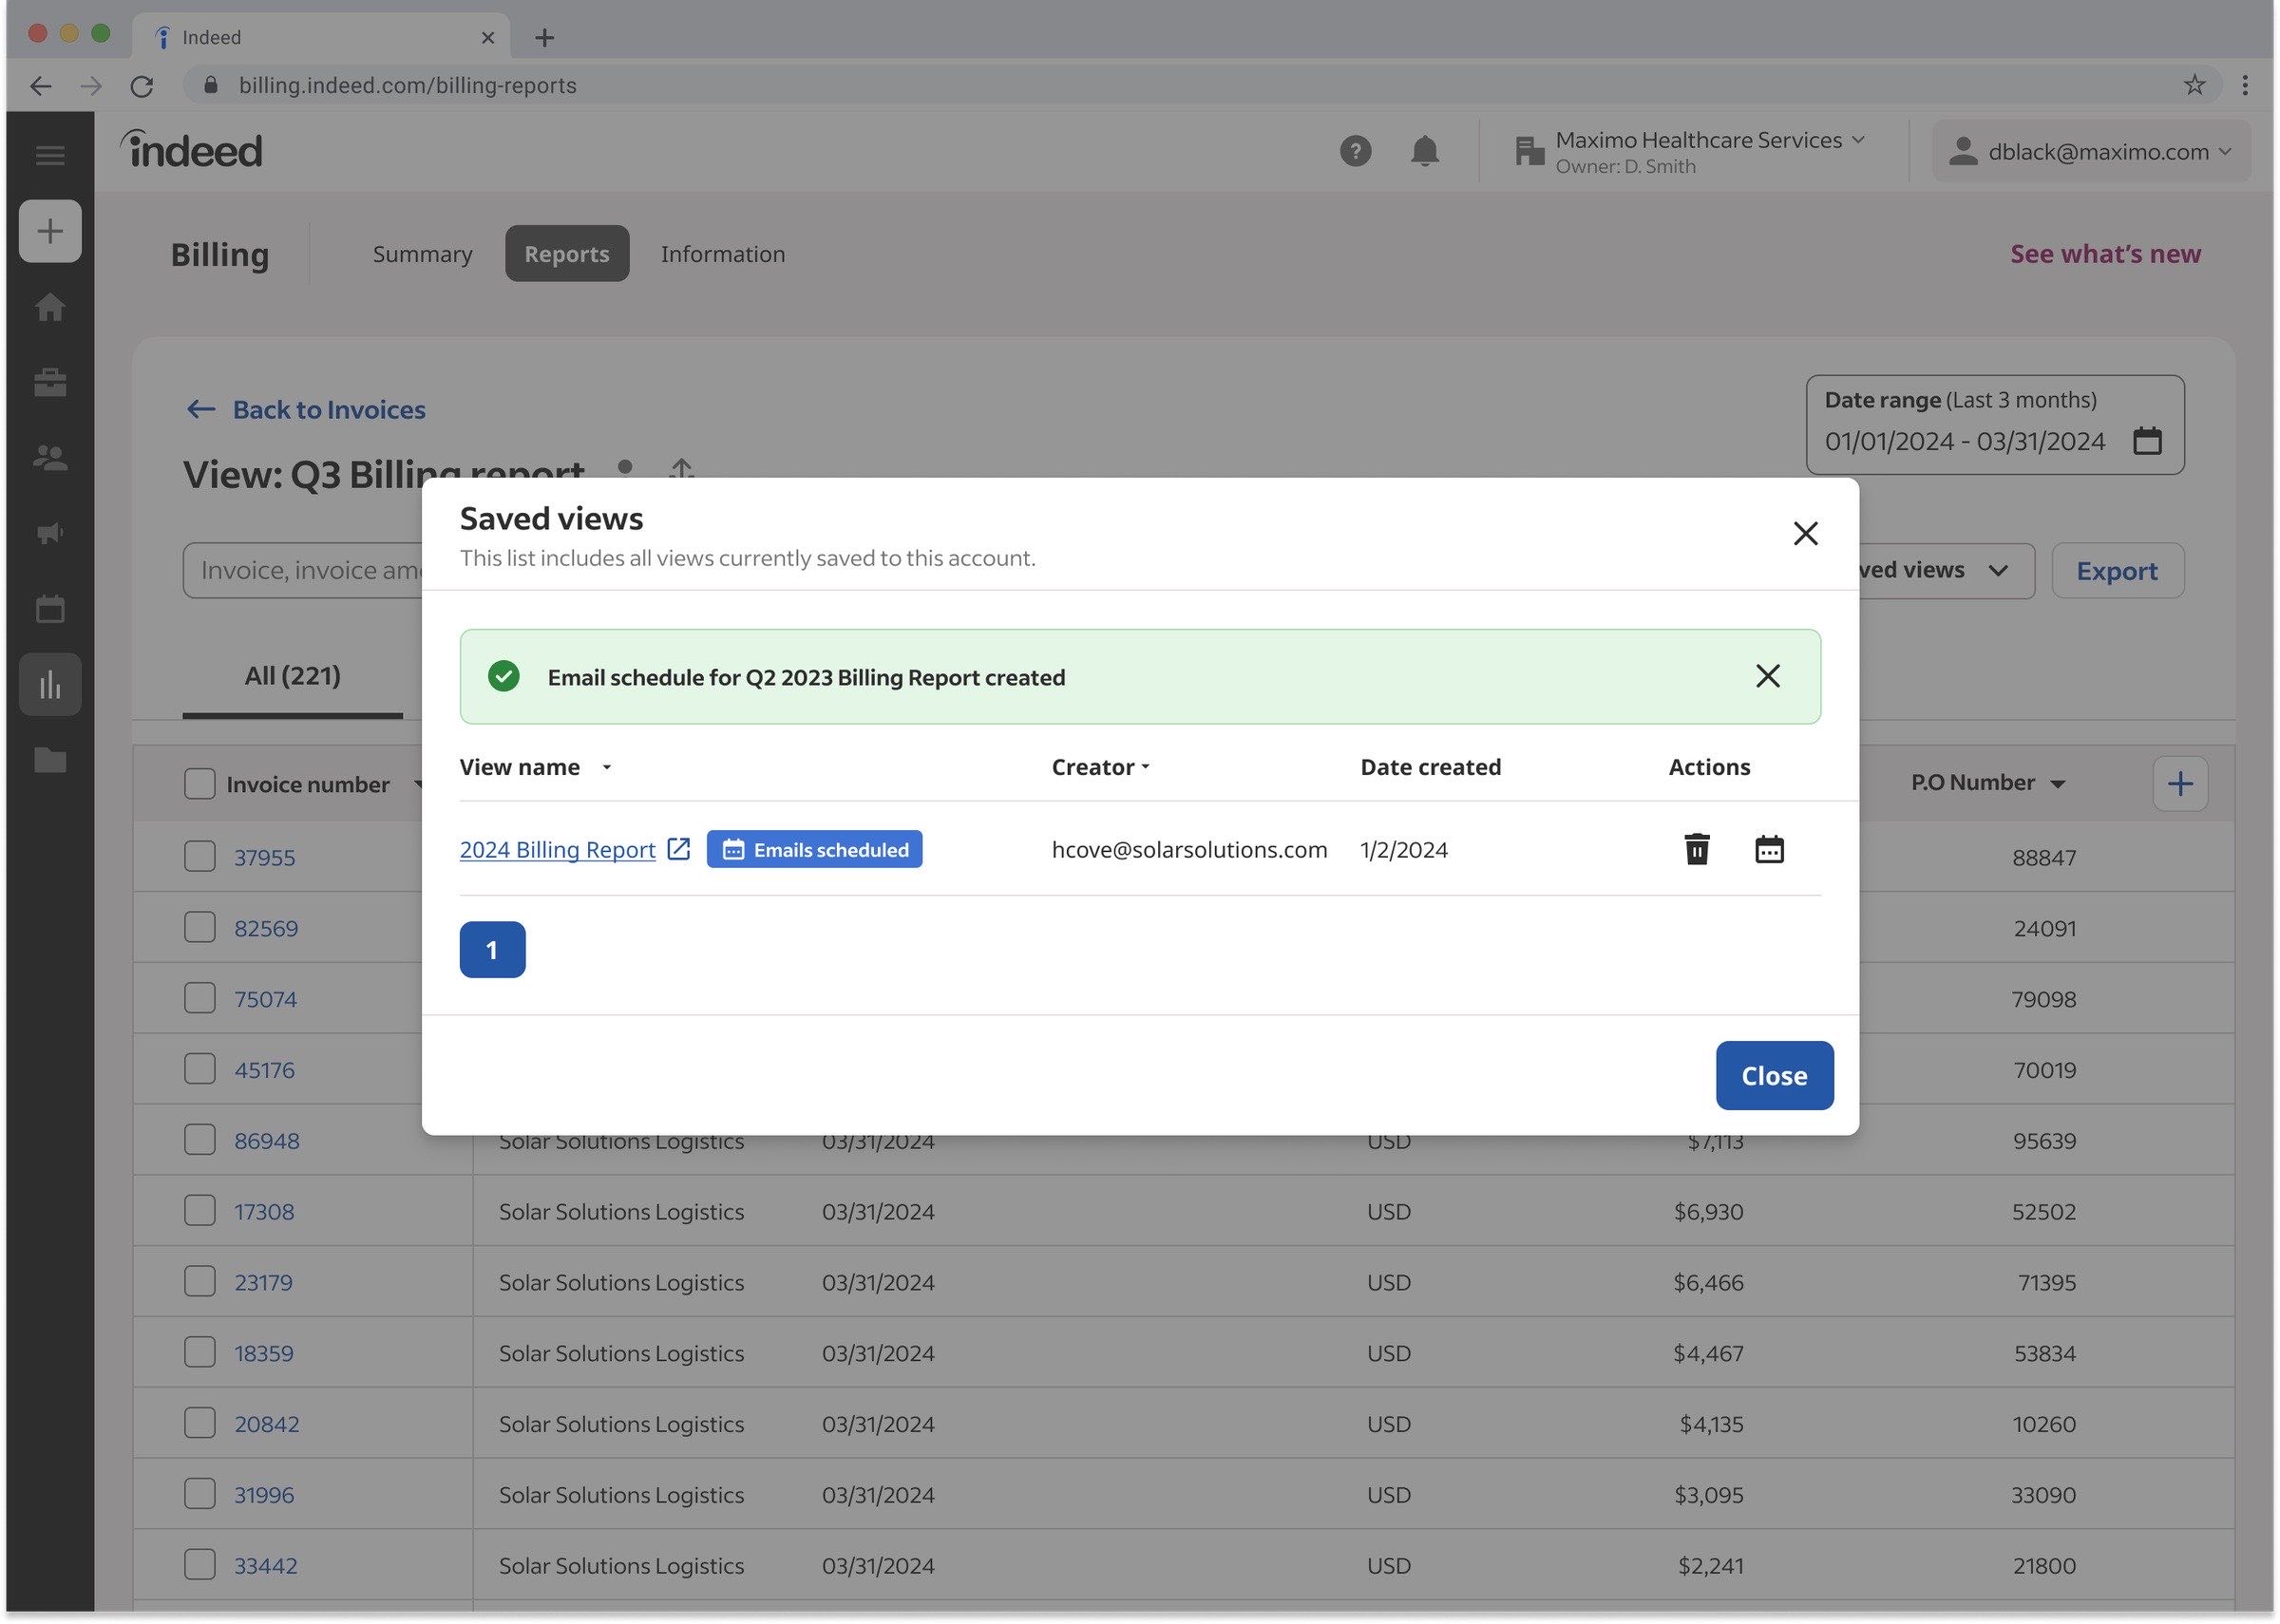This screenshot has width=2280, height=1624.
Task: Open folder icon in sidebar
Action: [50, 760]
